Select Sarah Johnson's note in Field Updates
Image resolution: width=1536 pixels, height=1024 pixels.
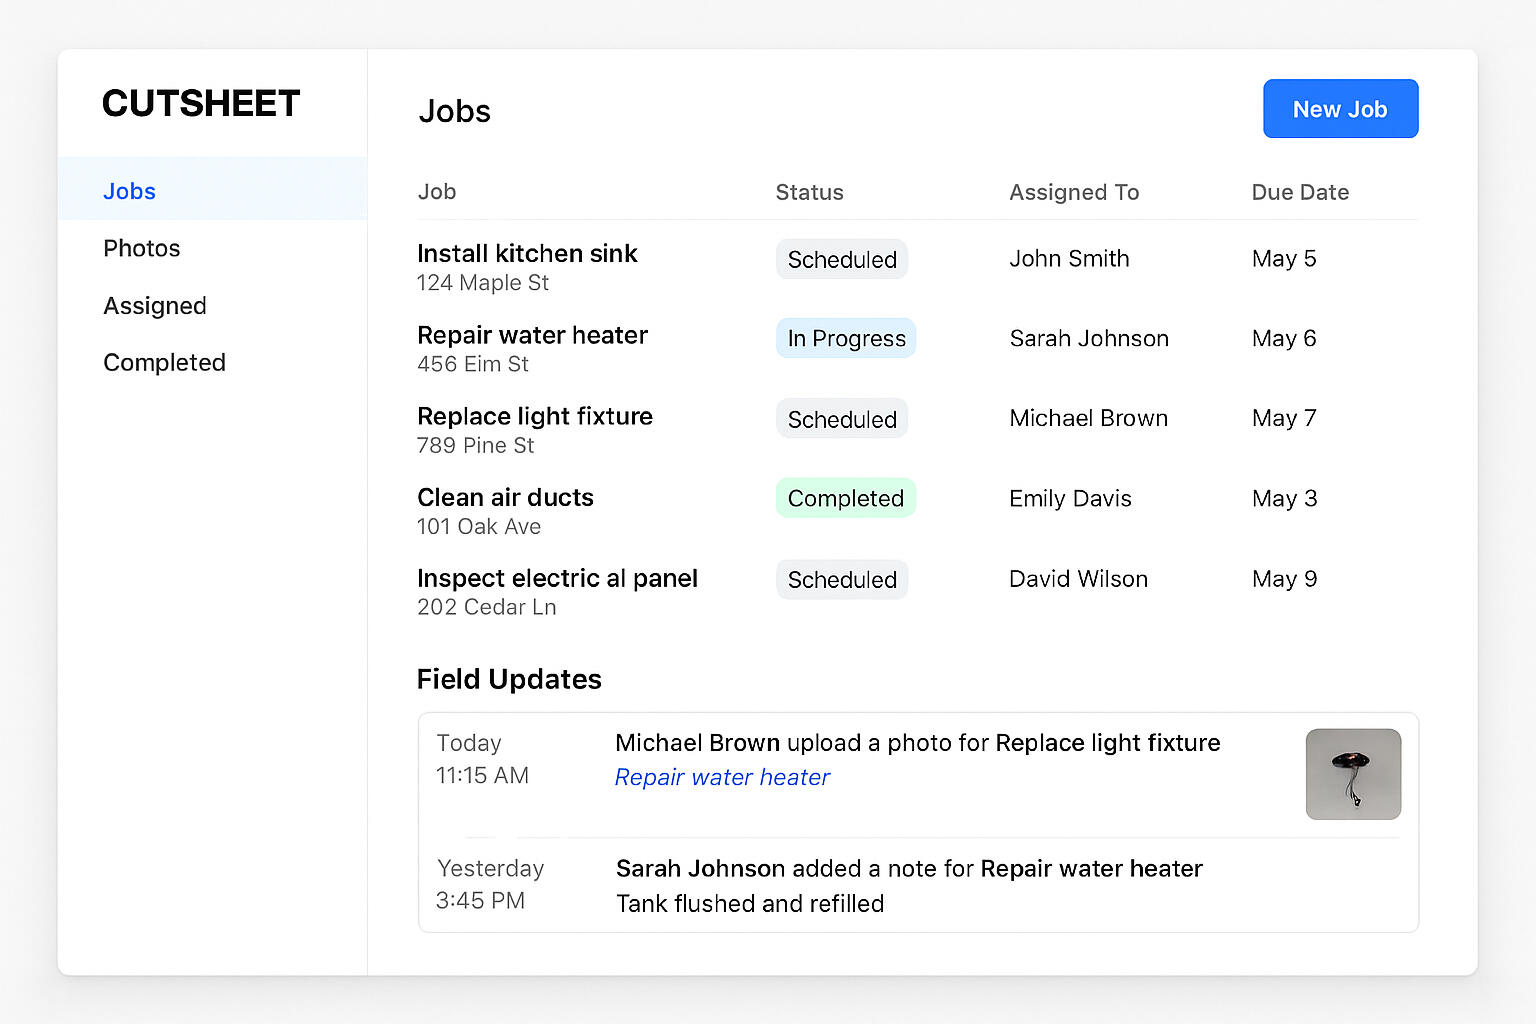click(x=908, y=886)
